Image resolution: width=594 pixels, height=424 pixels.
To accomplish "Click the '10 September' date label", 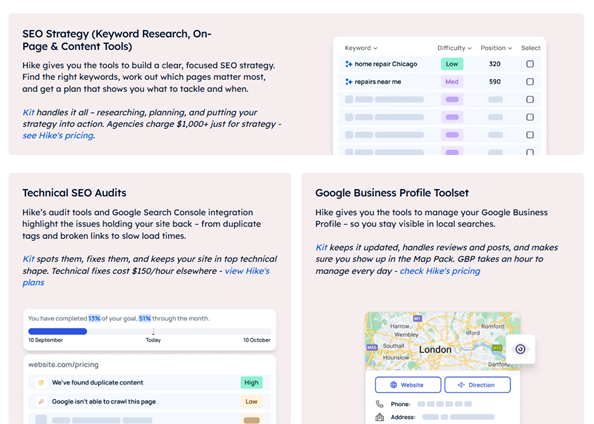I will pyautogui.click(x=45, y=340).
